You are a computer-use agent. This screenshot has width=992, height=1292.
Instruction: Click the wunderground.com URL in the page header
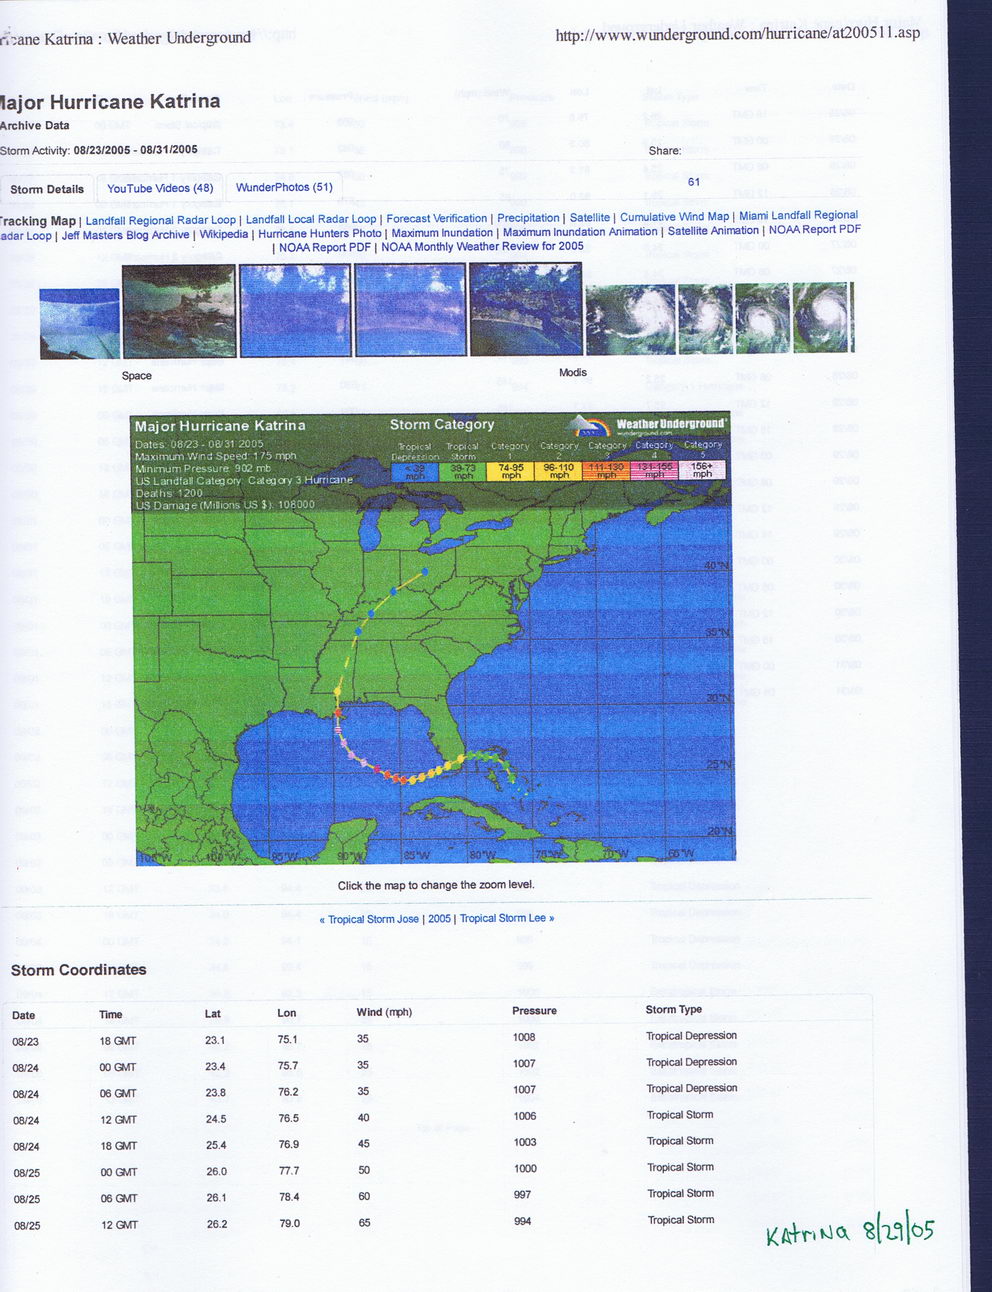pyautogui.click(x=738, y=33)
